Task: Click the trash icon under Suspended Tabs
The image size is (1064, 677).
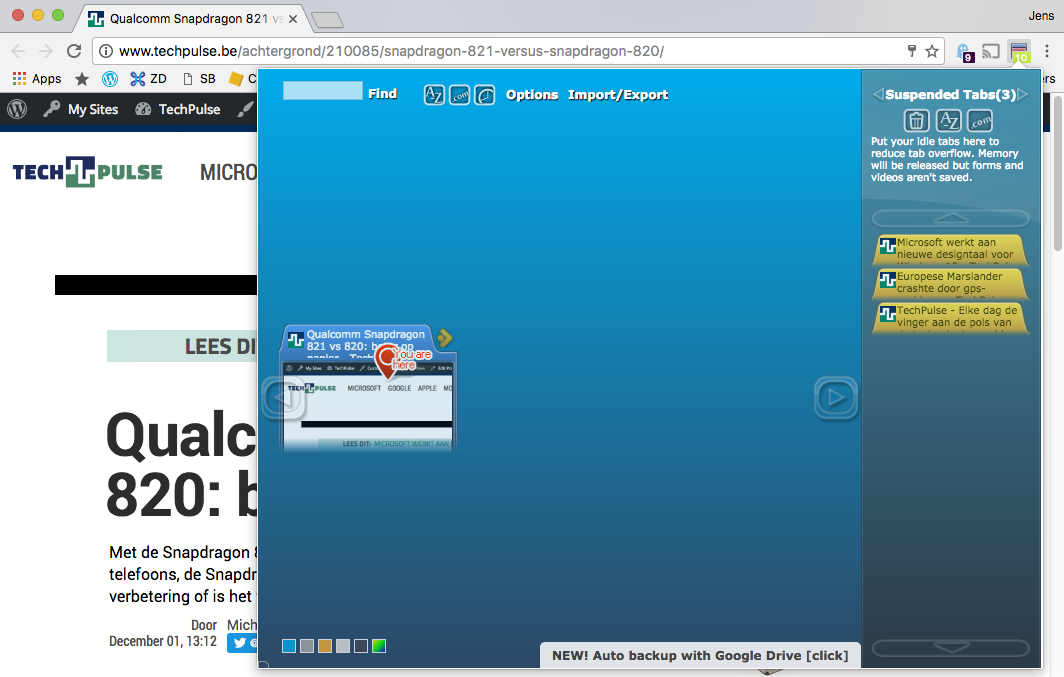Action: pos(916,121)
